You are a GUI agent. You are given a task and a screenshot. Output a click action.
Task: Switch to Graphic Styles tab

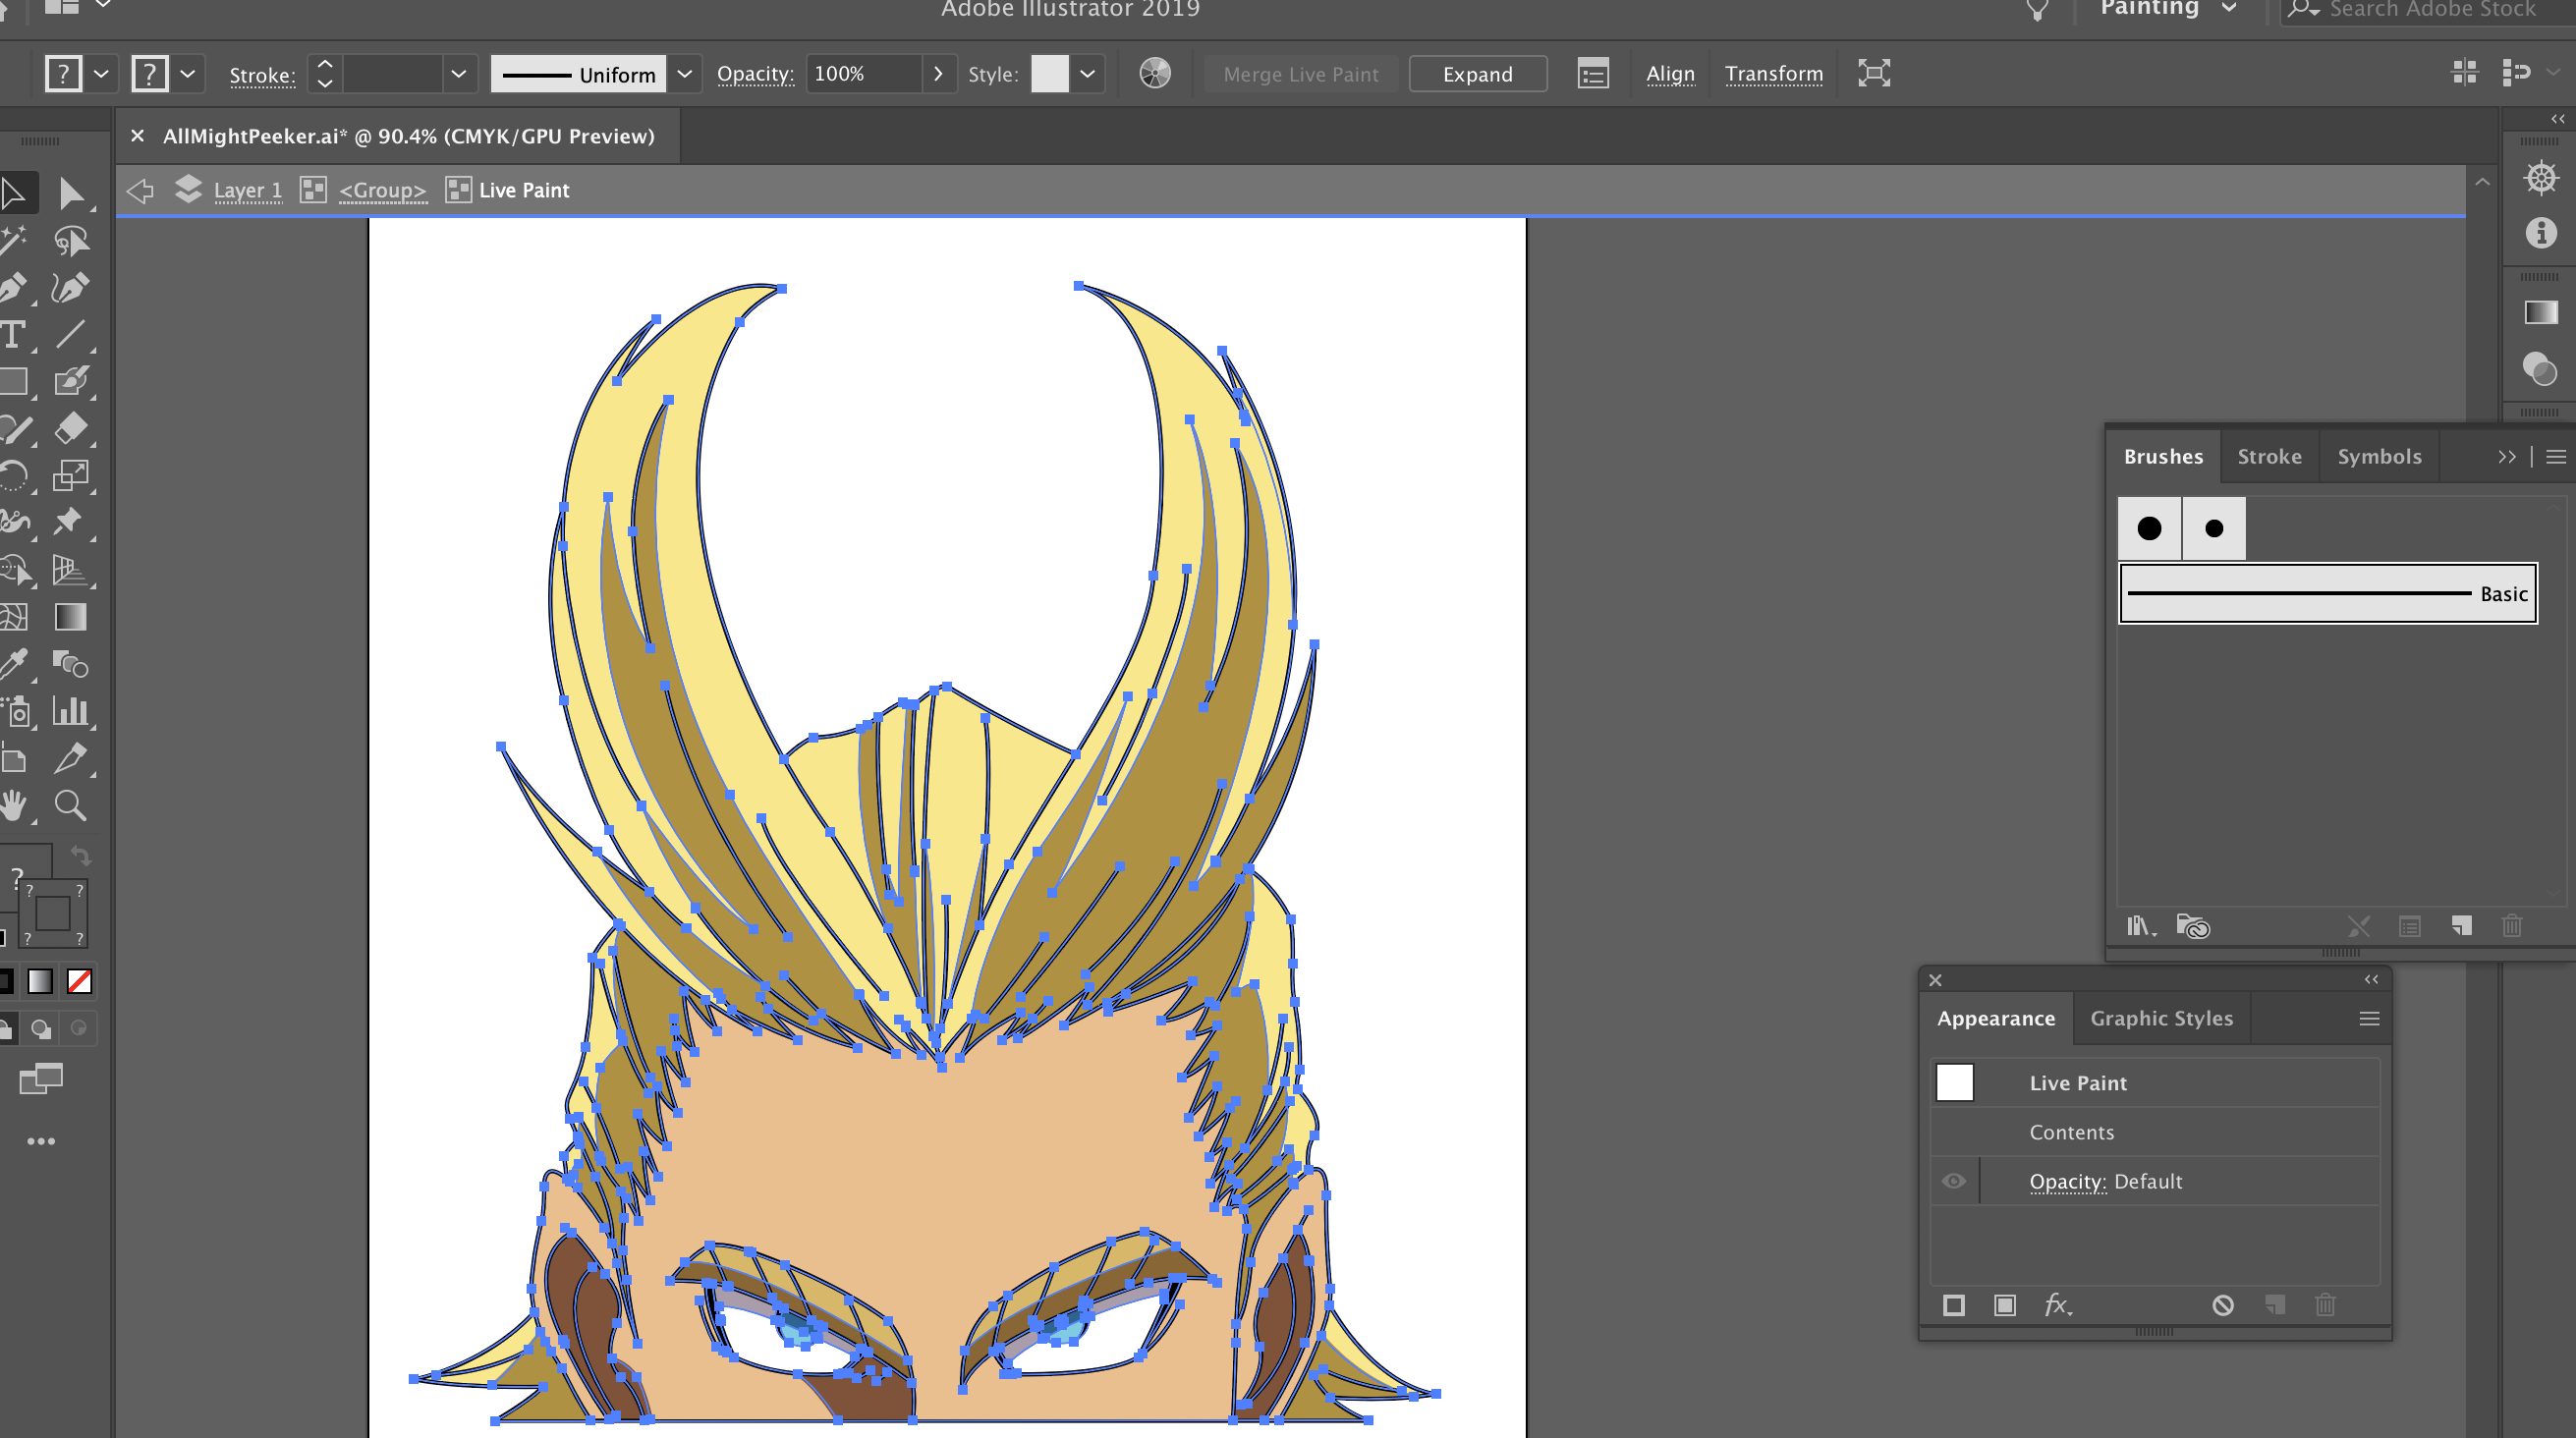coord(2161,1018)
